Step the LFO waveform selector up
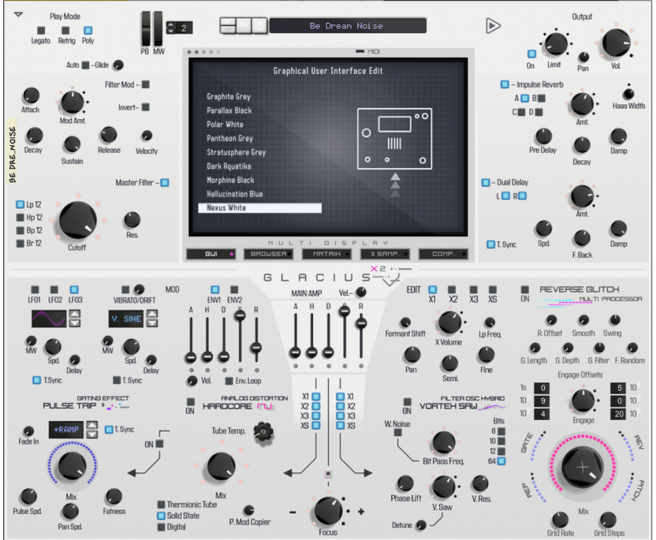Viewport: 656px width, 540px height. tap(76, 313)
